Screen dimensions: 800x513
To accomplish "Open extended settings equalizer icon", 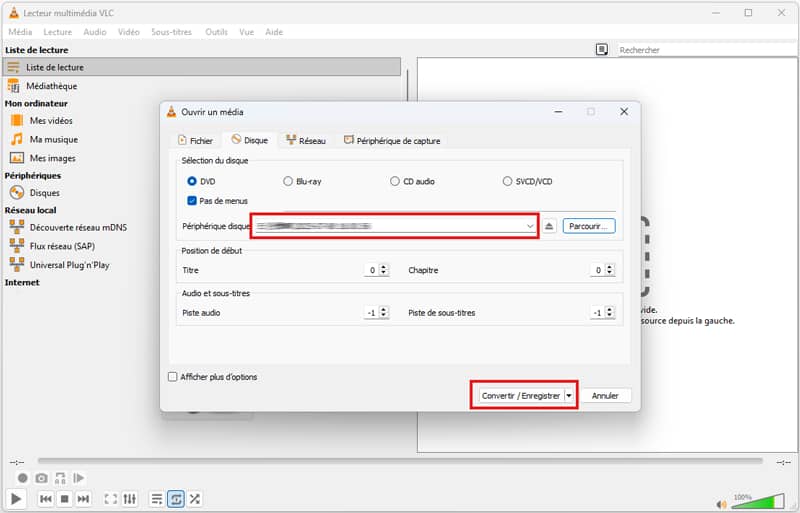I will coord(130,499).
